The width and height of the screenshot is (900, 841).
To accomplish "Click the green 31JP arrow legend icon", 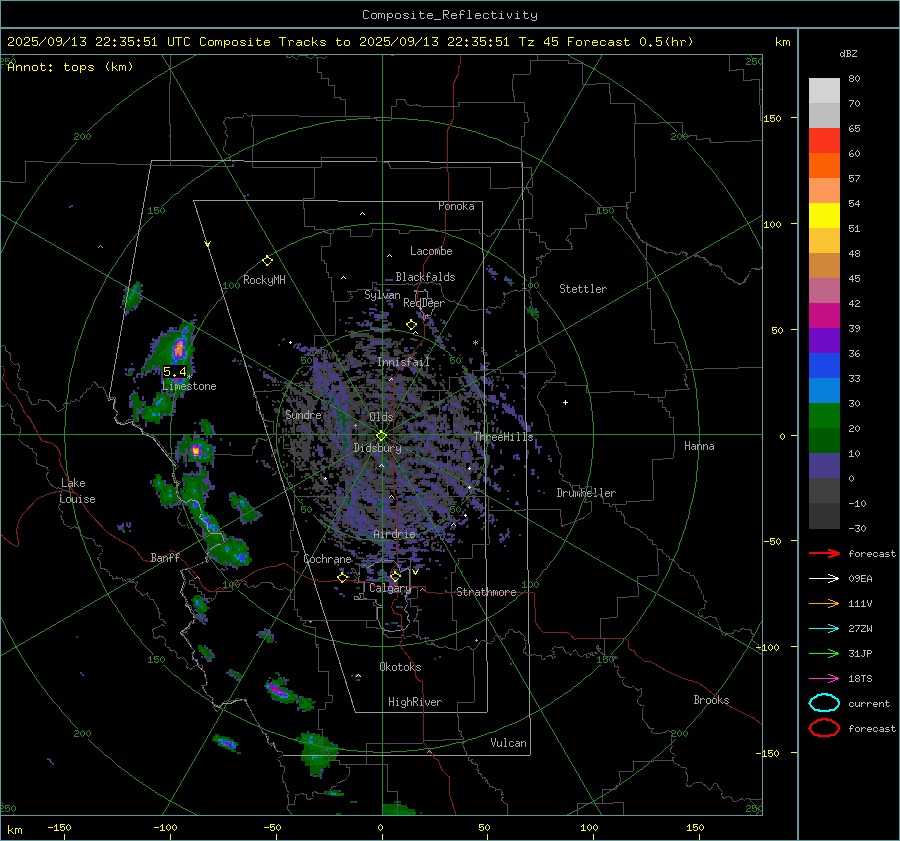I will [824, 653].
